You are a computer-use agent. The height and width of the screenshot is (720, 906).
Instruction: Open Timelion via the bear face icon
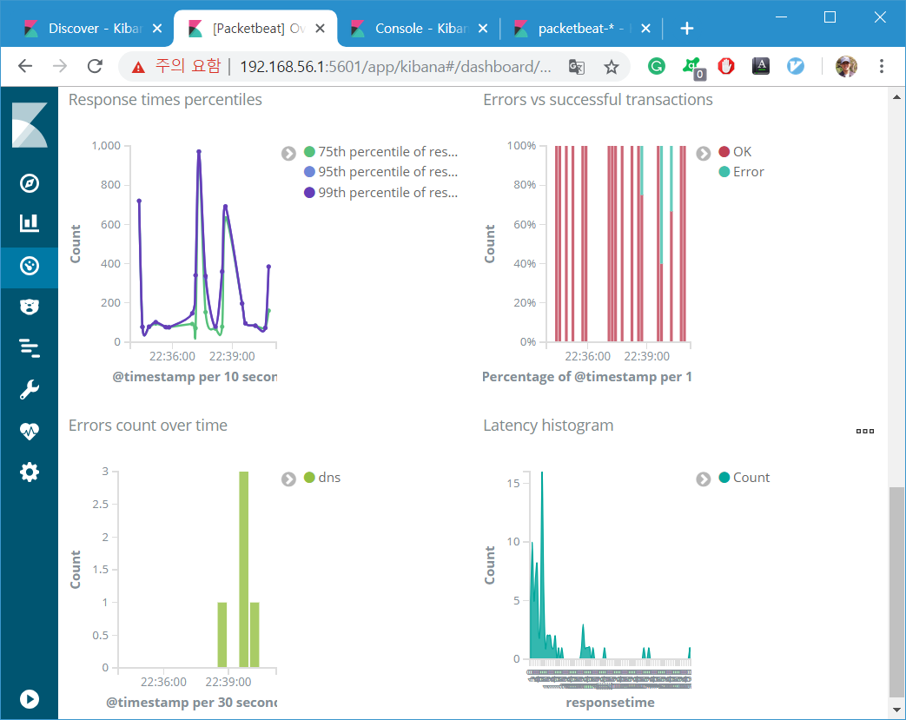click(x=29, y=306)
